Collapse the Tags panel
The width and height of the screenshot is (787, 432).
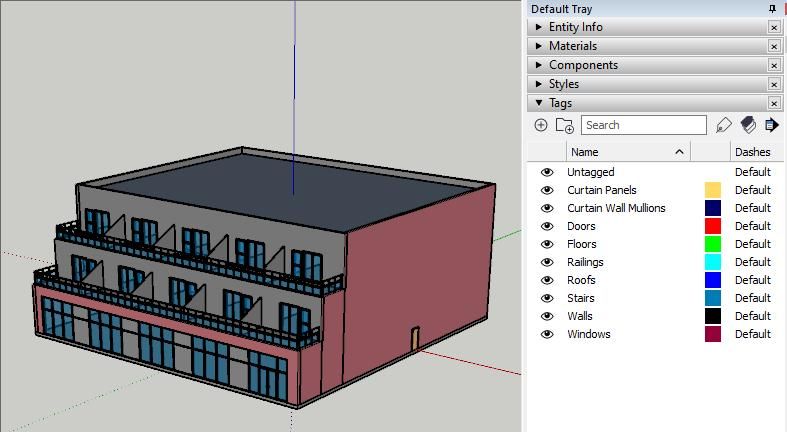(x=539, y=103)
